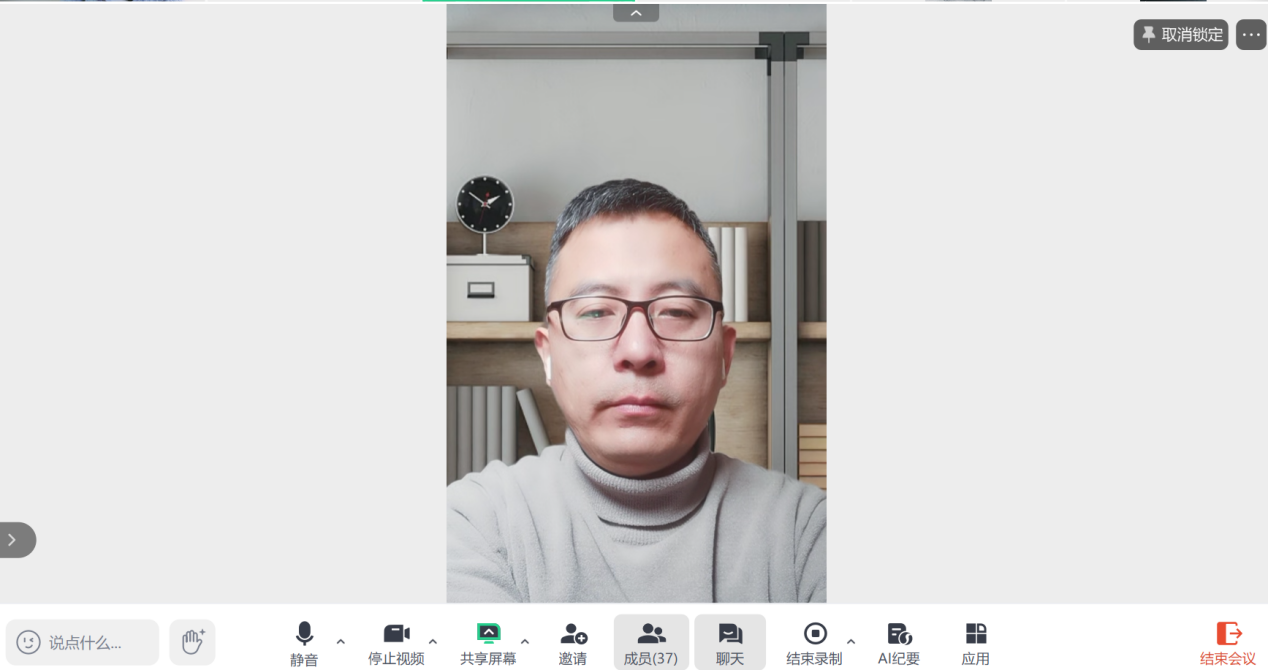Stop the camera video

click(396, 640)
